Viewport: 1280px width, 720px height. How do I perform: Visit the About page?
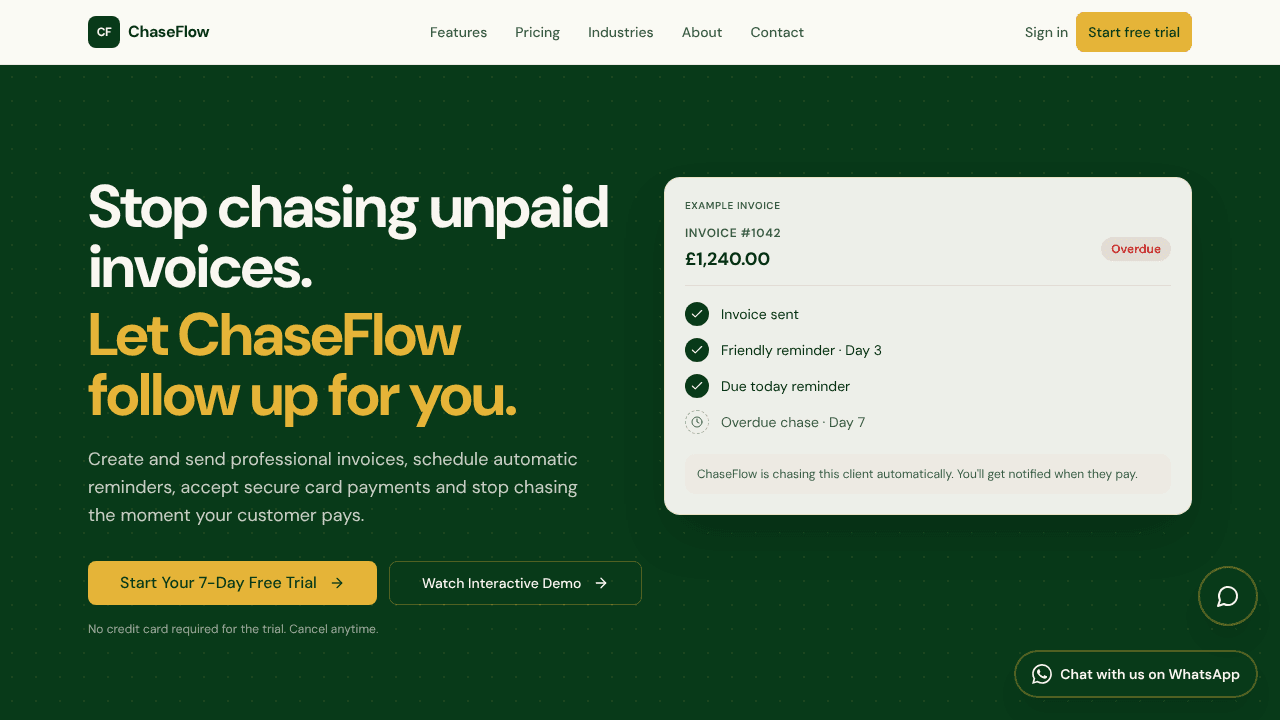tap(702, 32)
